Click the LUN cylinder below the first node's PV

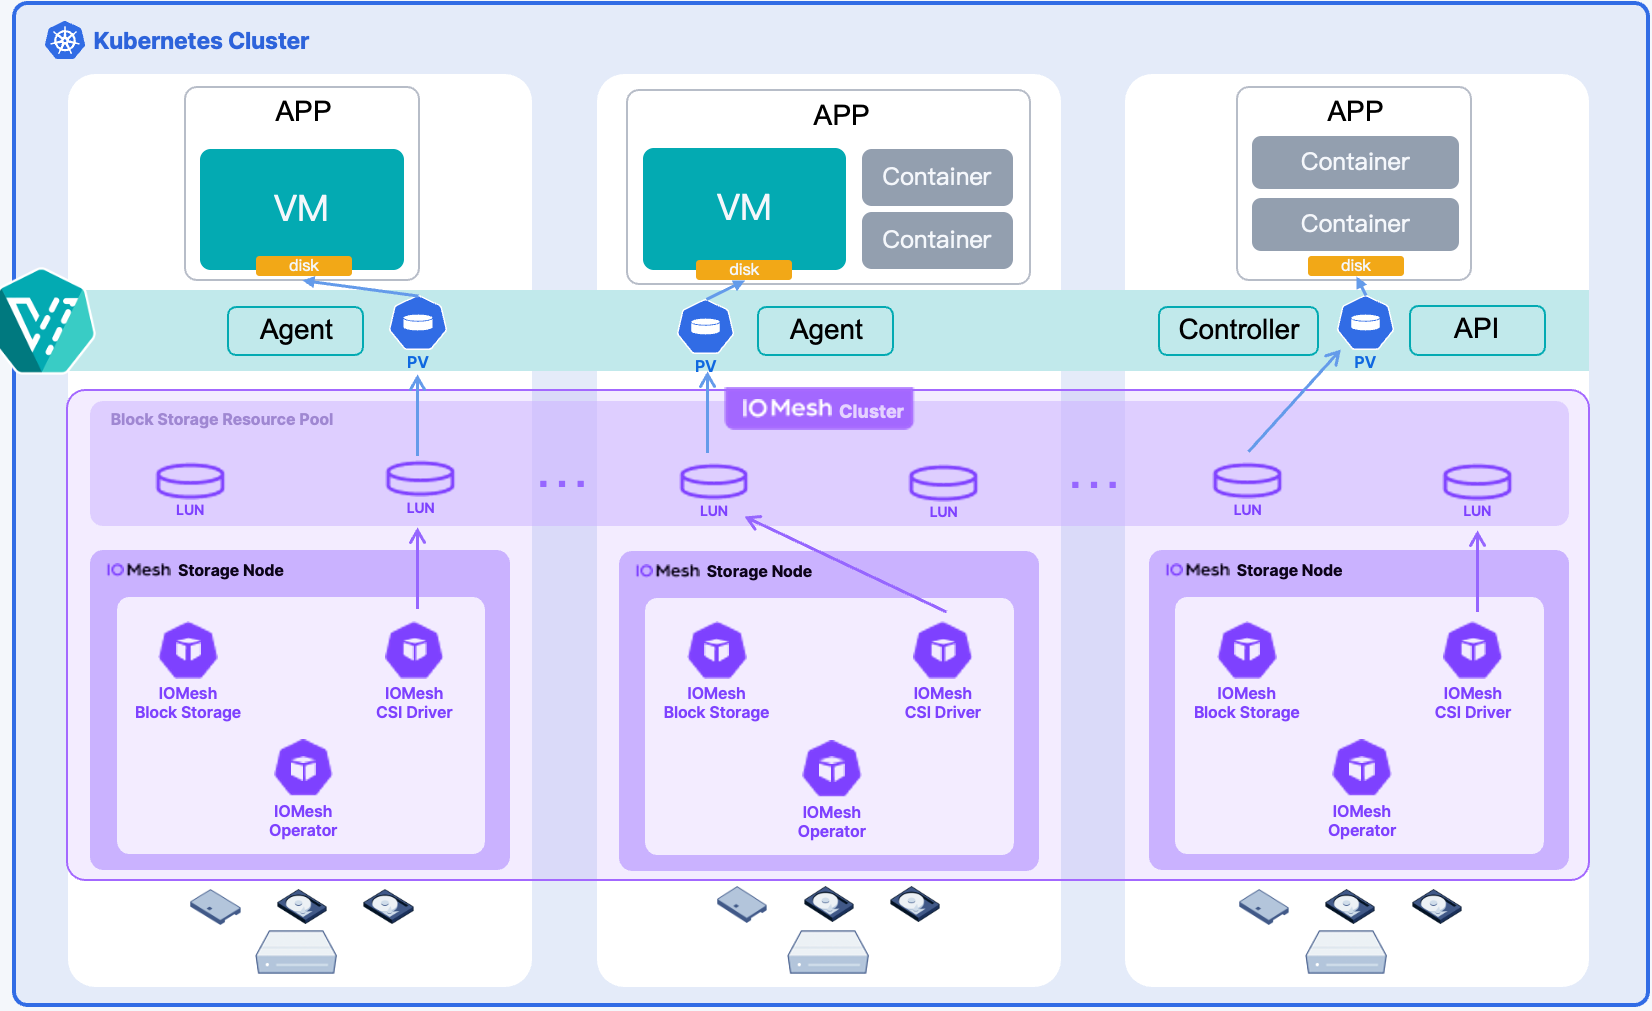click(x=420, y=478)
